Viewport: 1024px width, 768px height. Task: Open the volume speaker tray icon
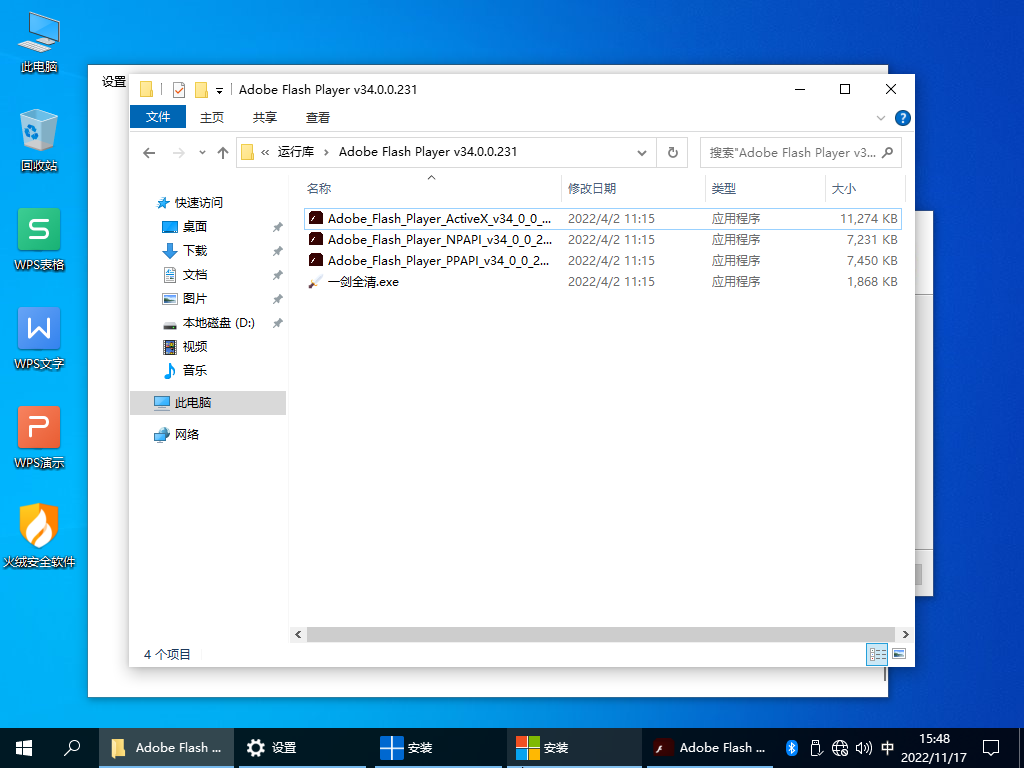point(863,748)
